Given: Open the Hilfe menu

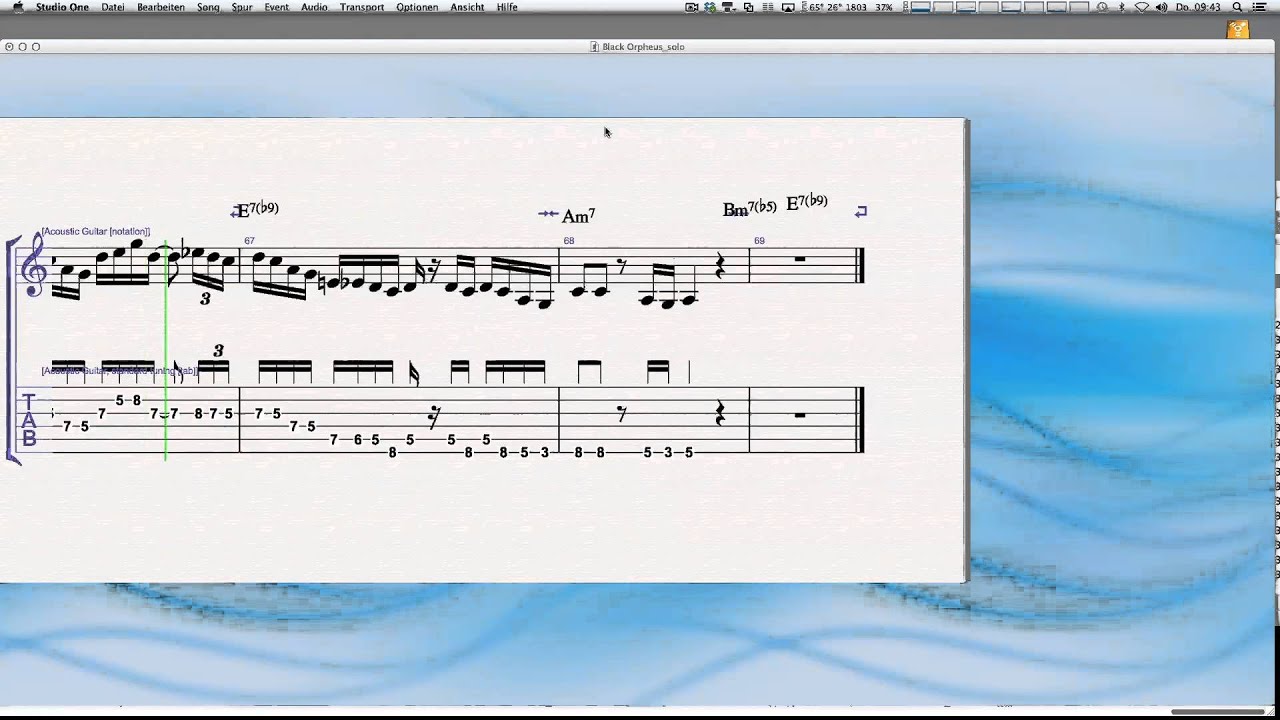Looking at the screenshot, I should [507, 7].
